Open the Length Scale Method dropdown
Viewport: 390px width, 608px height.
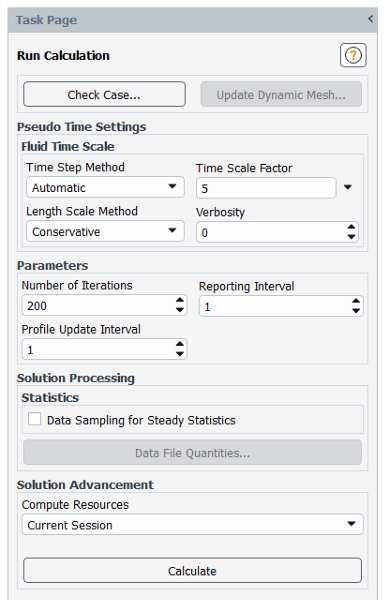pyautogui.click(x=105, y=231)
